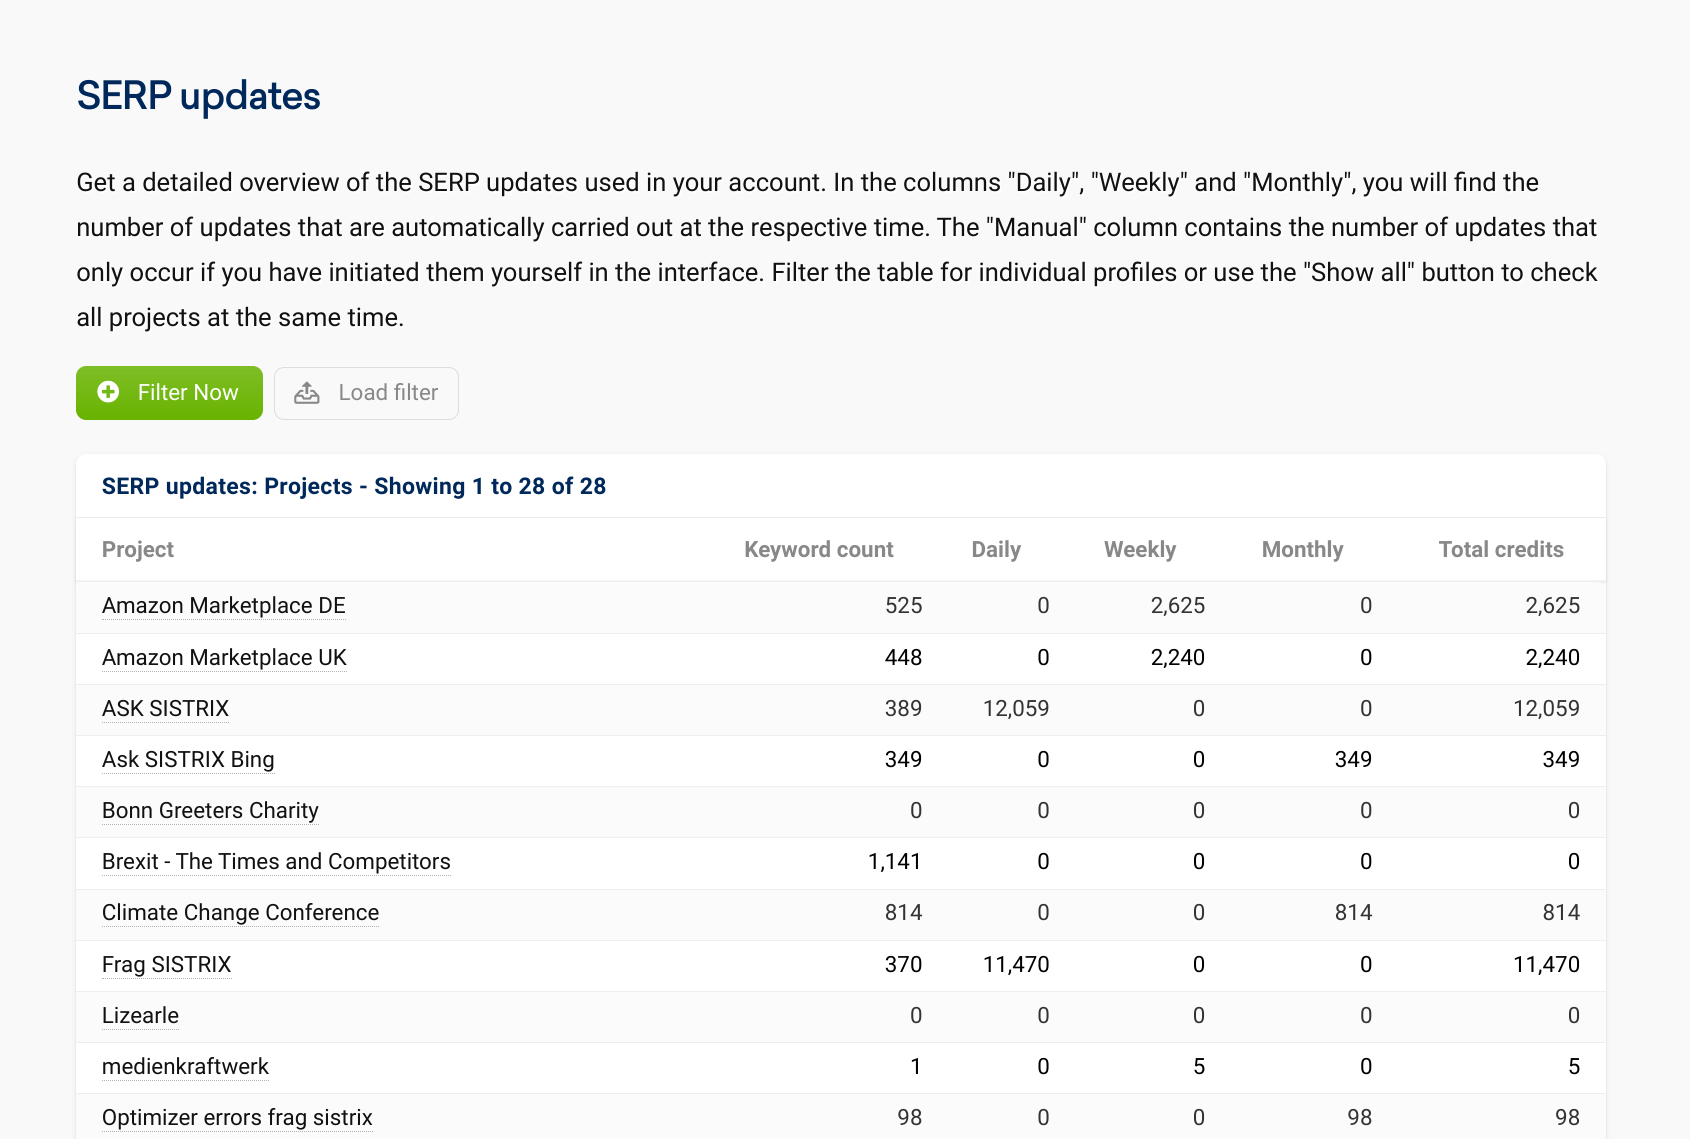1690x1139 pixels.
Task: Click the table title showing 1 to 28 of 28
Action: [x=354, y=487]
